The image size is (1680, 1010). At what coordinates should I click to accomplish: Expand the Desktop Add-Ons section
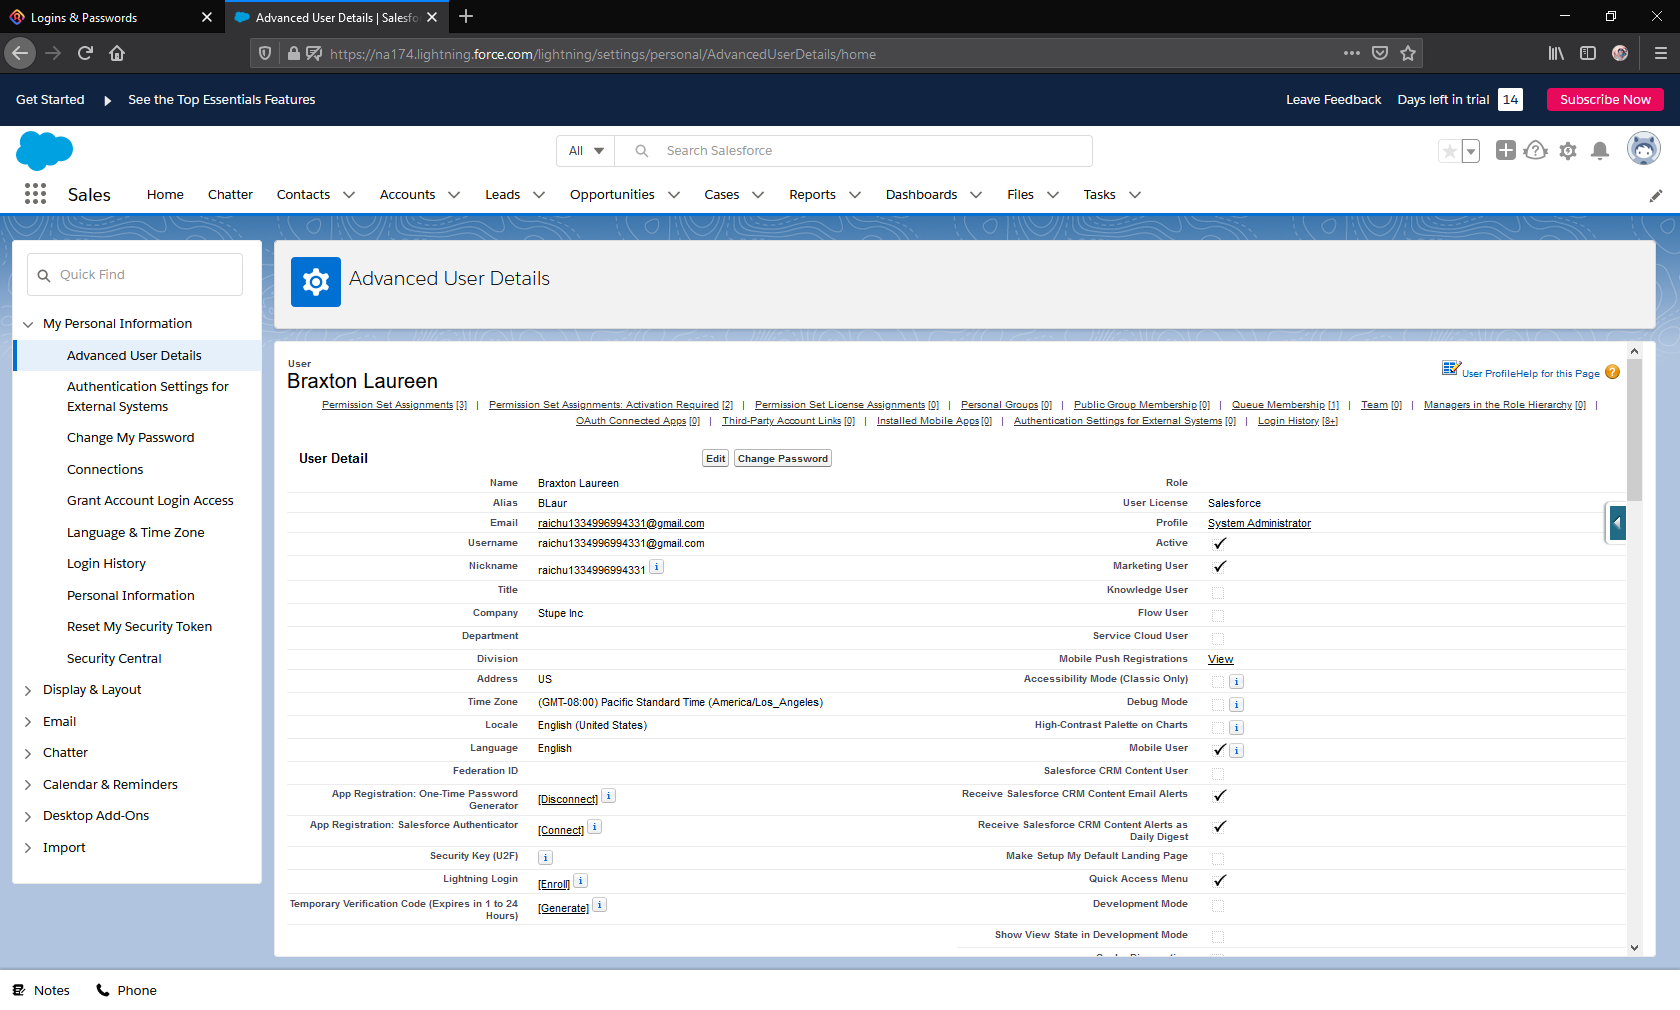[28, 816]
